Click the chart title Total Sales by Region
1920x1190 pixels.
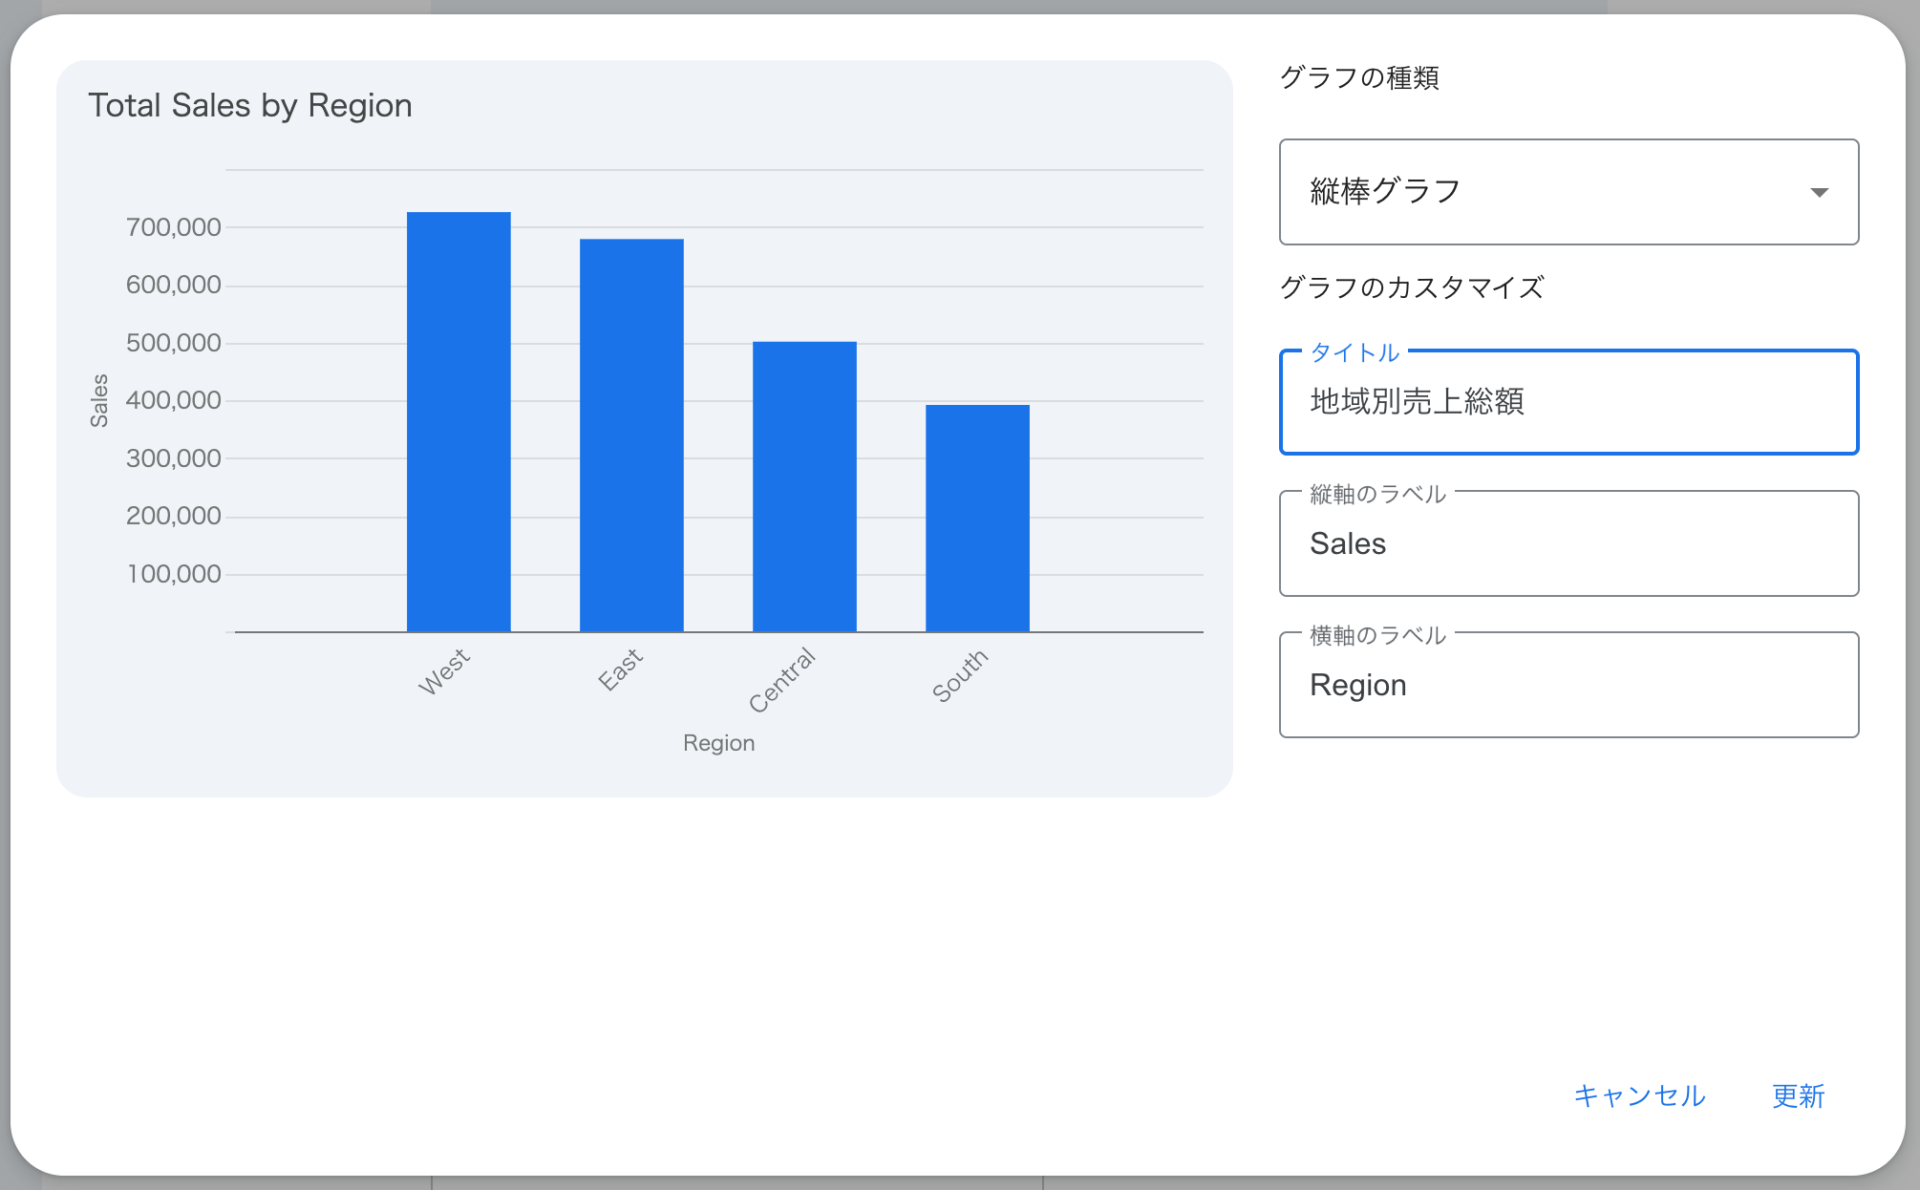[x=250, y=105]
